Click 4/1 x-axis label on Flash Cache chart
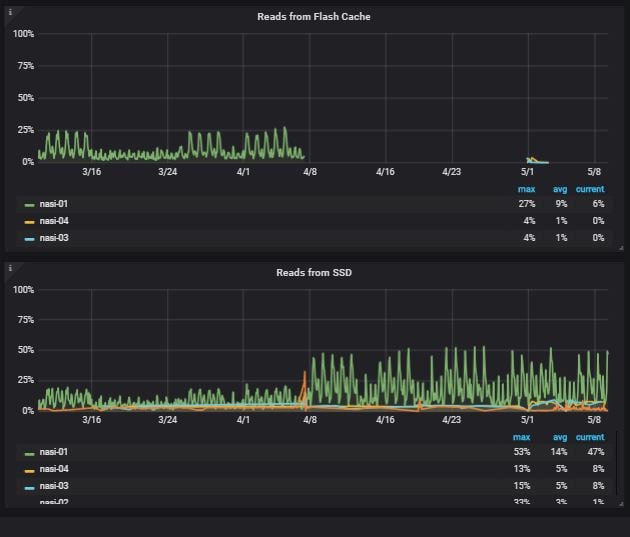The width and height of the screenshot is (630, 537). coord(243,172)
